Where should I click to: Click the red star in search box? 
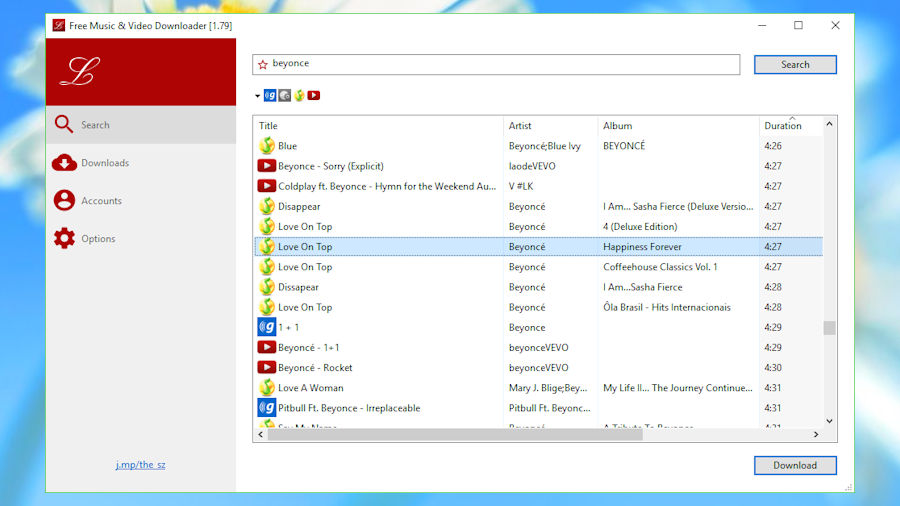(263, 64)
